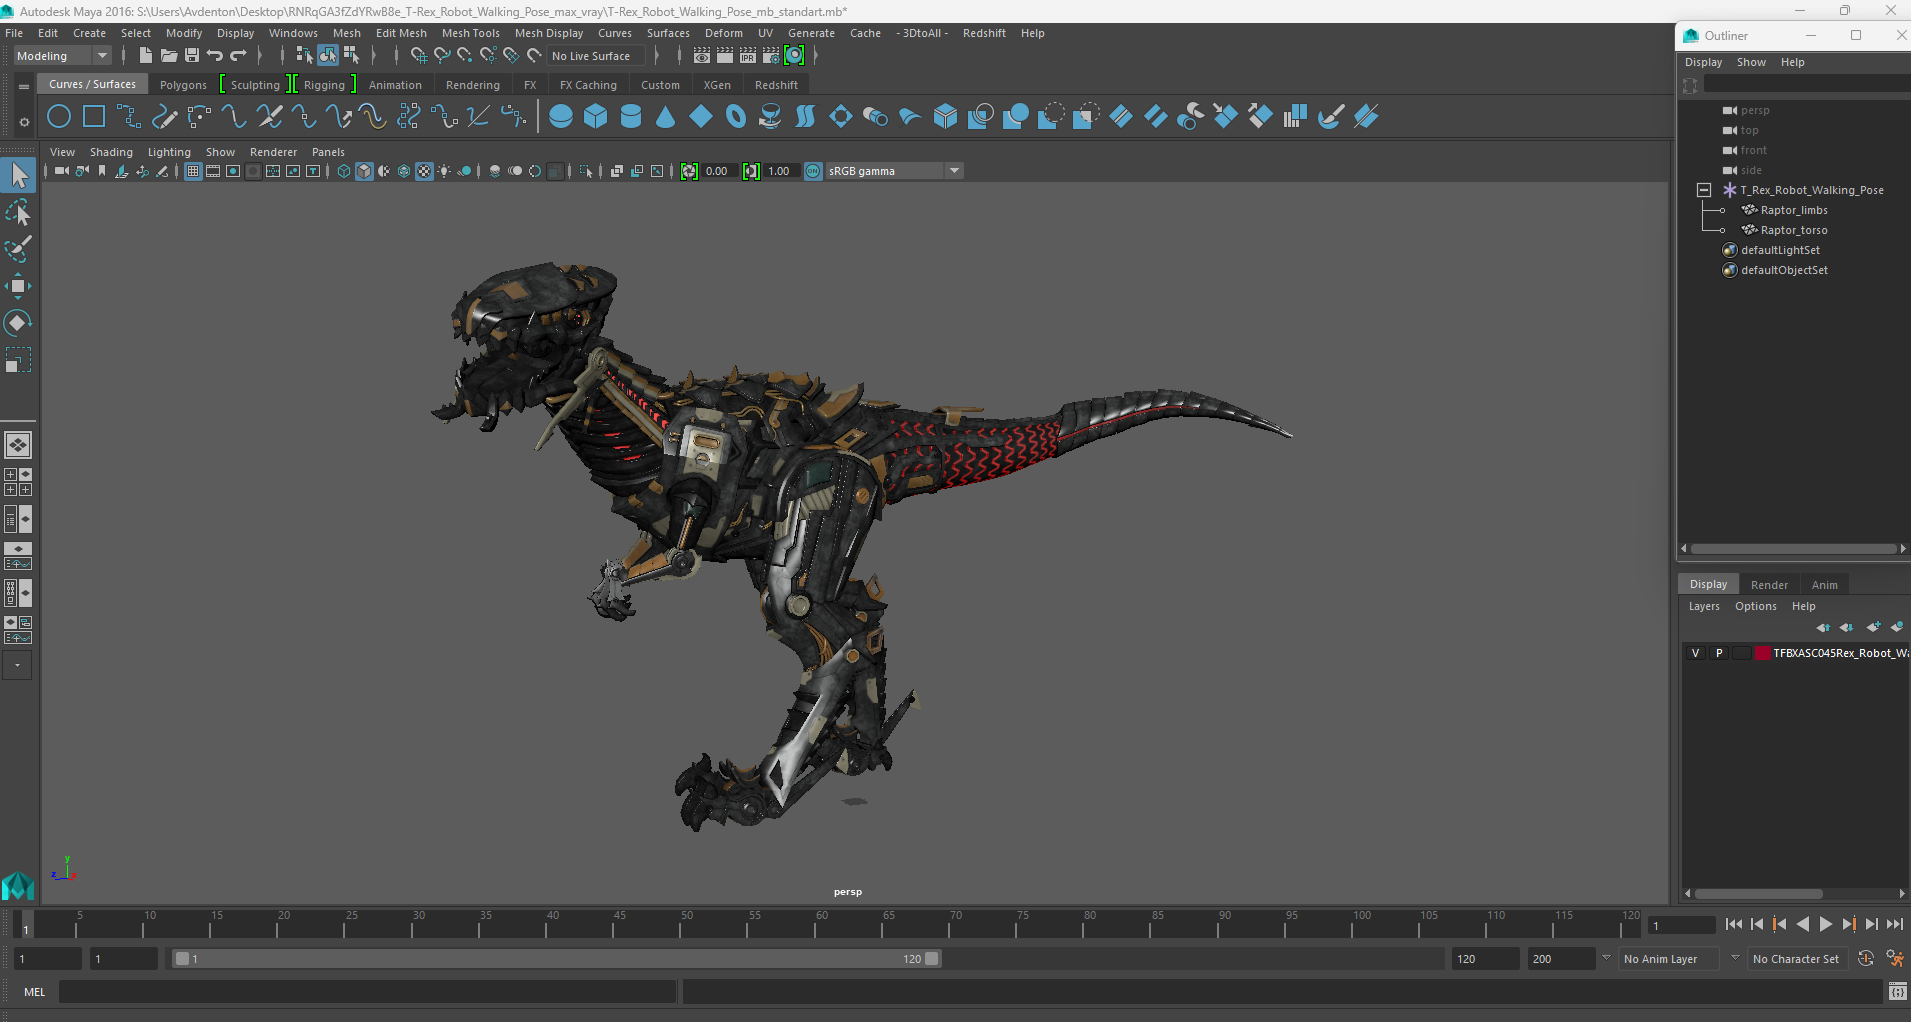The width and height of the screenshot is (1911, 1022).
Task: Open the Mesh Tools menu
Action: (x=470, y=33)
